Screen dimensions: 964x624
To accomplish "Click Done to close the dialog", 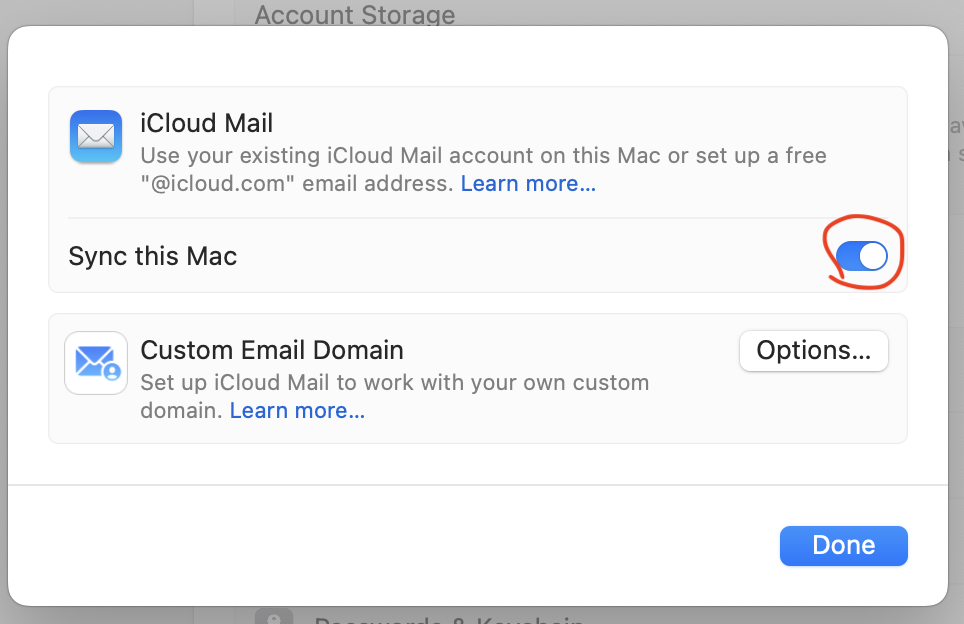I will 844,545.
